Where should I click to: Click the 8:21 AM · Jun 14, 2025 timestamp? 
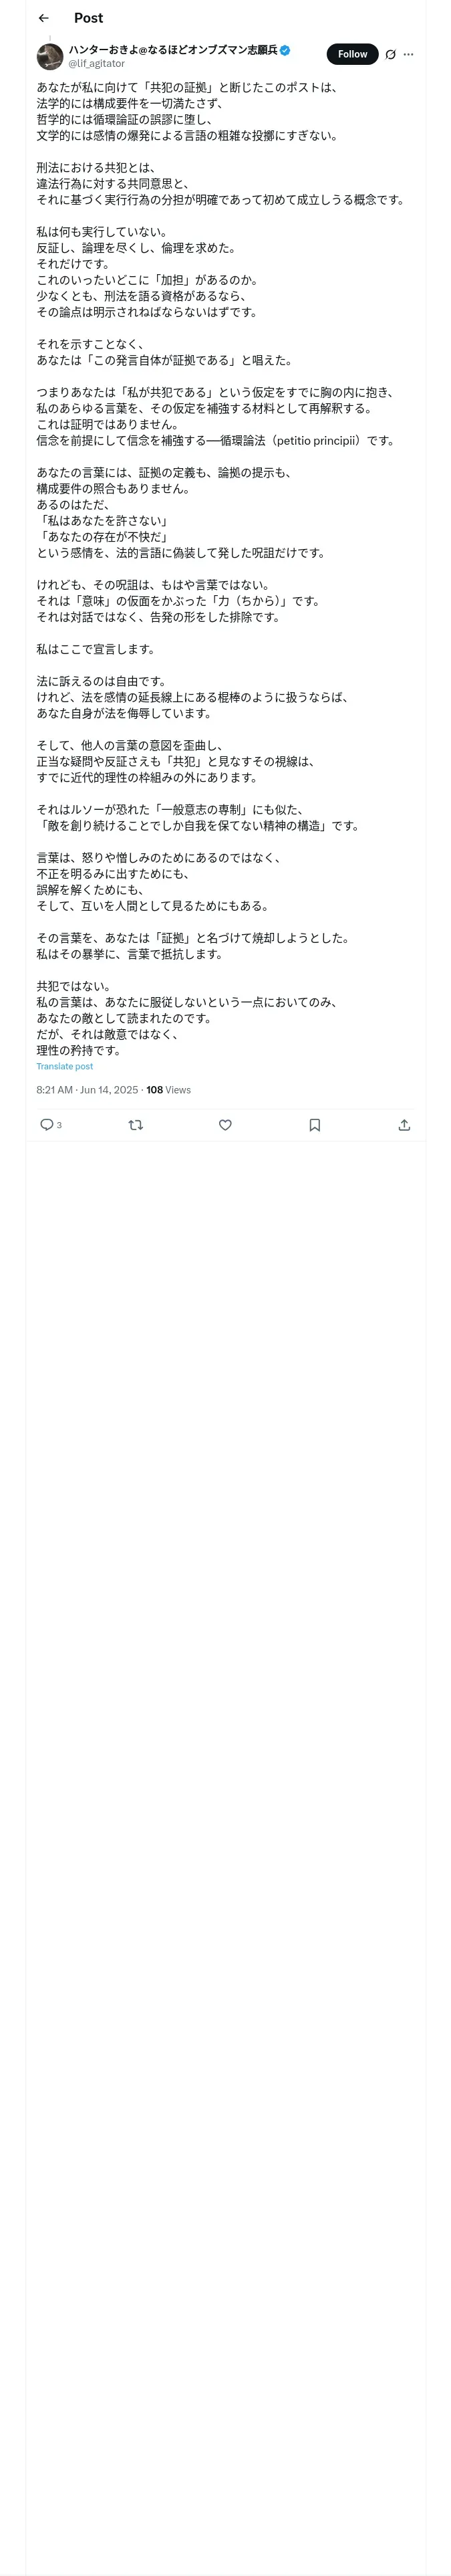87,1090
